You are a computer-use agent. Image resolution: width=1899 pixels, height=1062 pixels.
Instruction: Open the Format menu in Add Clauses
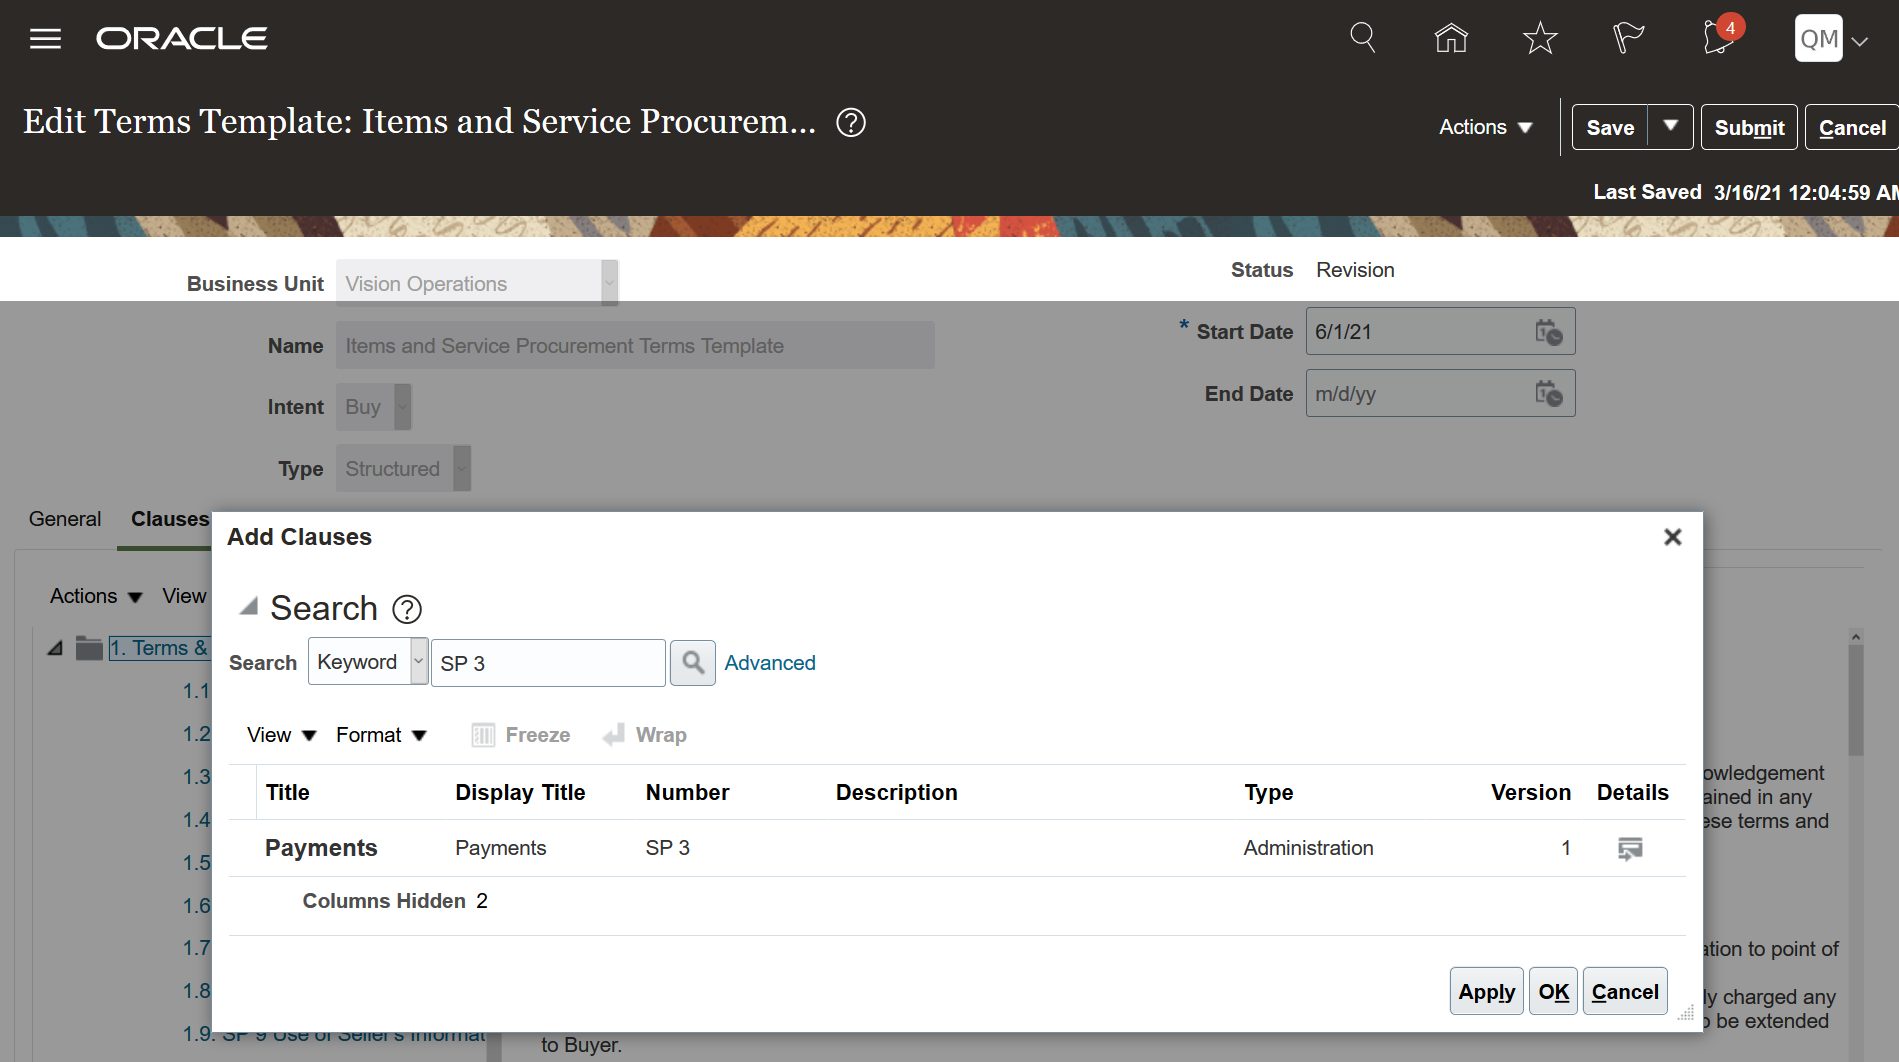(381, 735)
